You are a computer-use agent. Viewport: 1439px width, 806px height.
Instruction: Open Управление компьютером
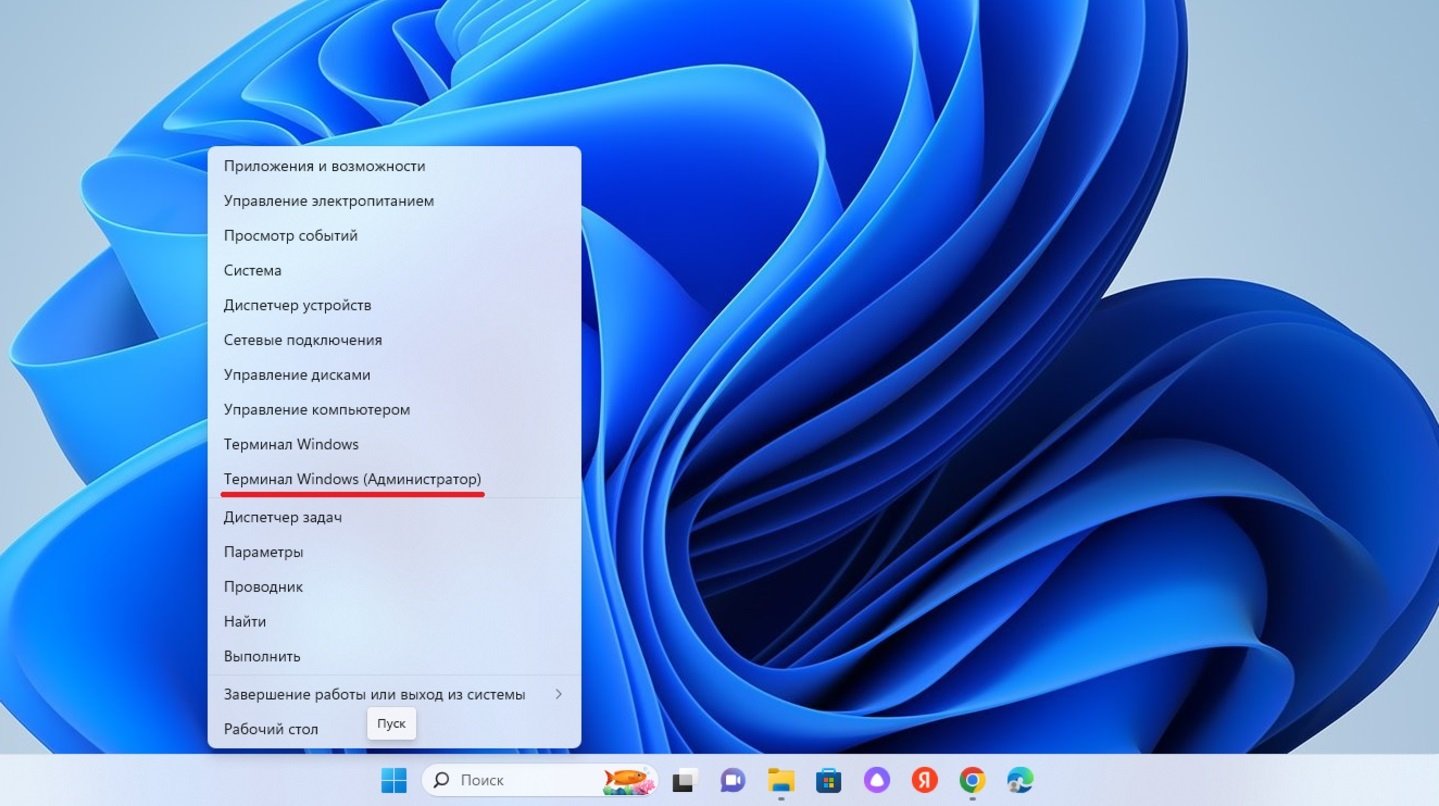(394, 409)
